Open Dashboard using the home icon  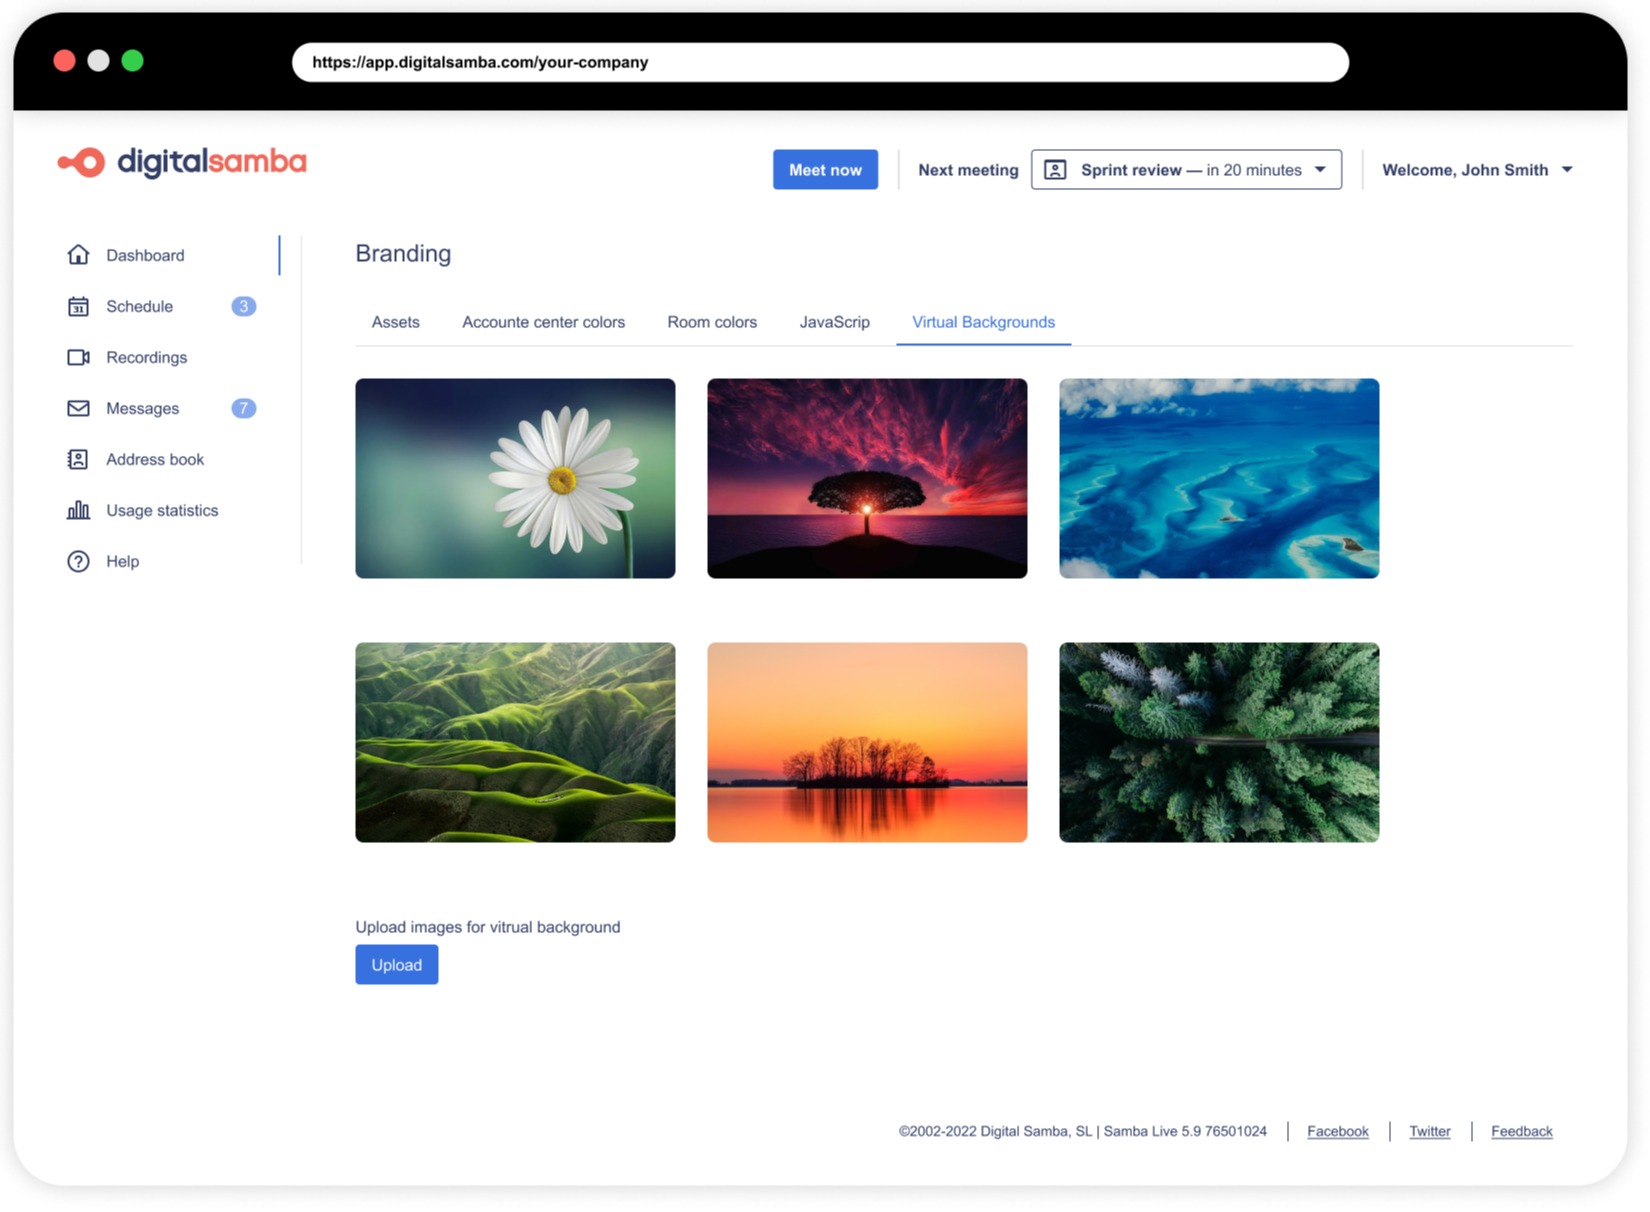(78, 255)
